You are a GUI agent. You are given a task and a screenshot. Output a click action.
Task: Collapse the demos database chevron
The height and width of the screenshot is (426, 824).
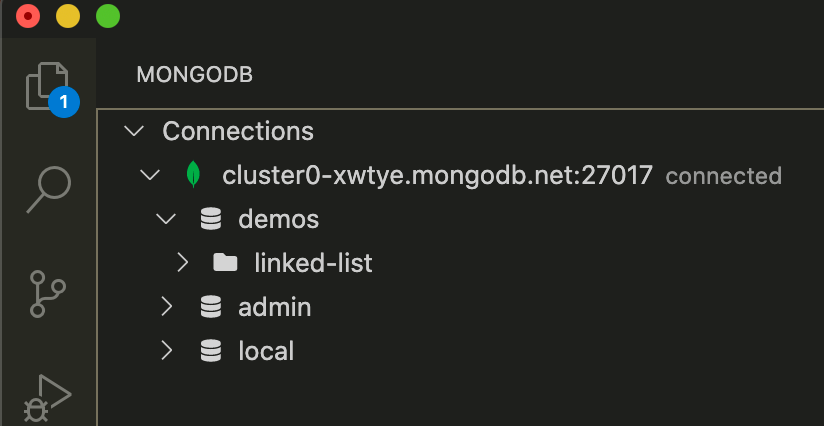point(166,219)
